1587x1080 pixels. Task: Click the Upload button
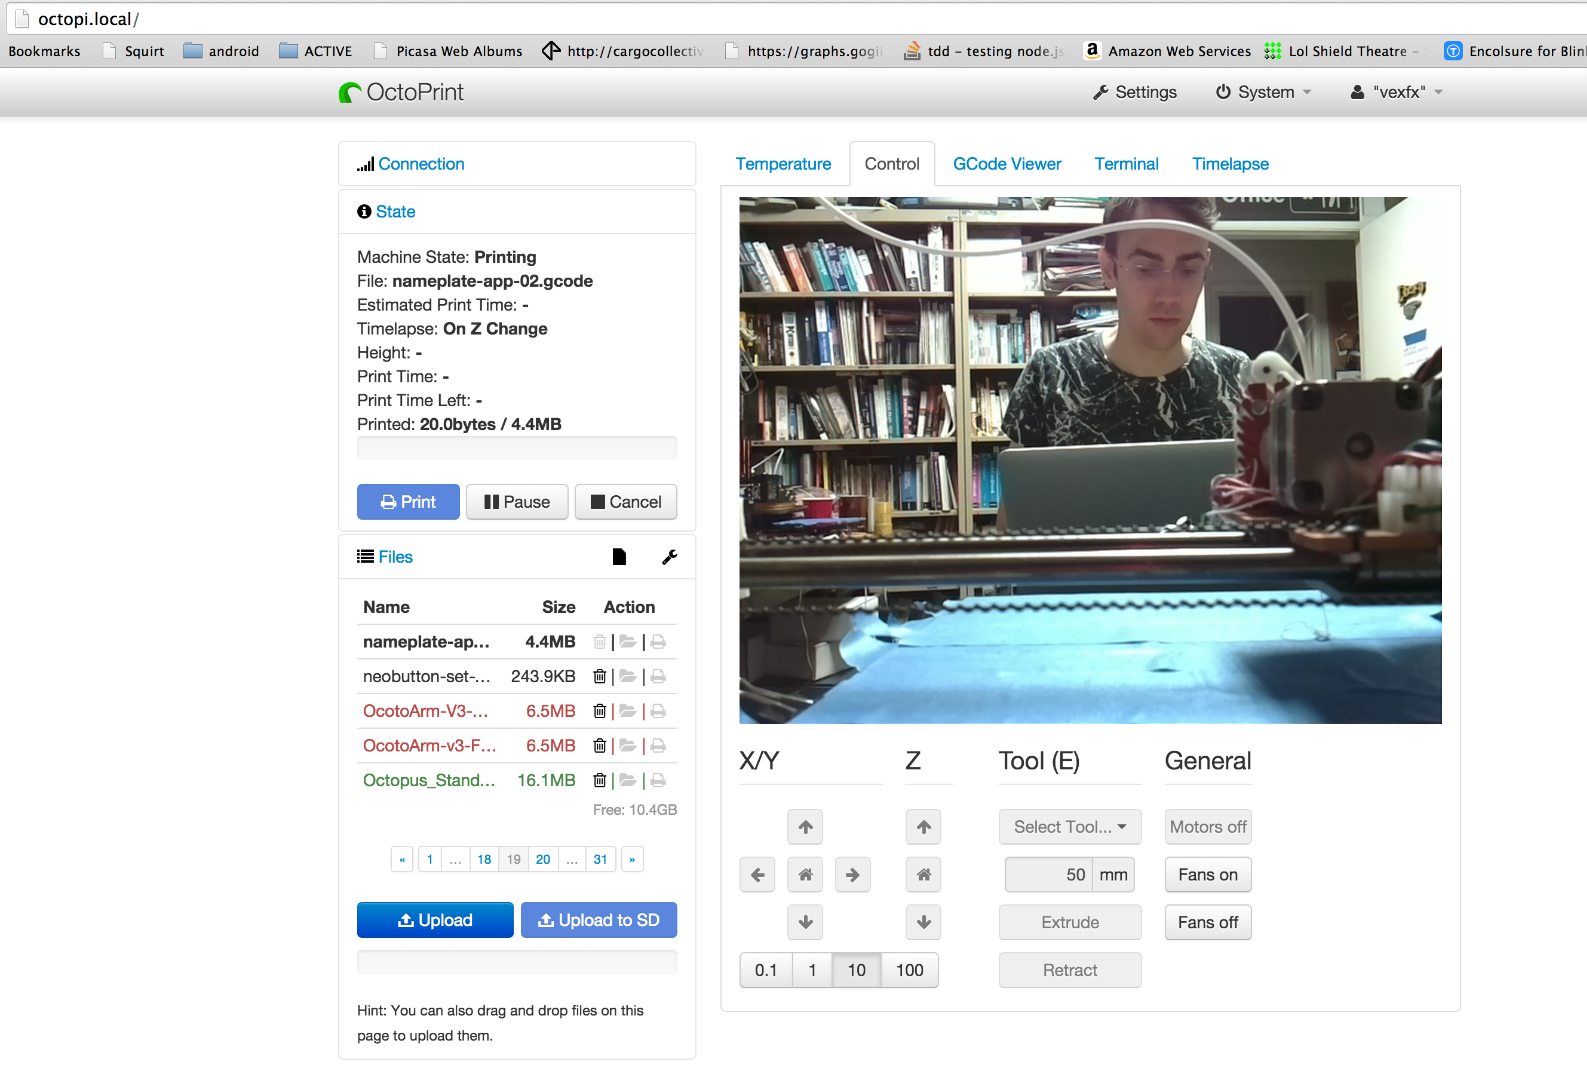tap(435, 920)
